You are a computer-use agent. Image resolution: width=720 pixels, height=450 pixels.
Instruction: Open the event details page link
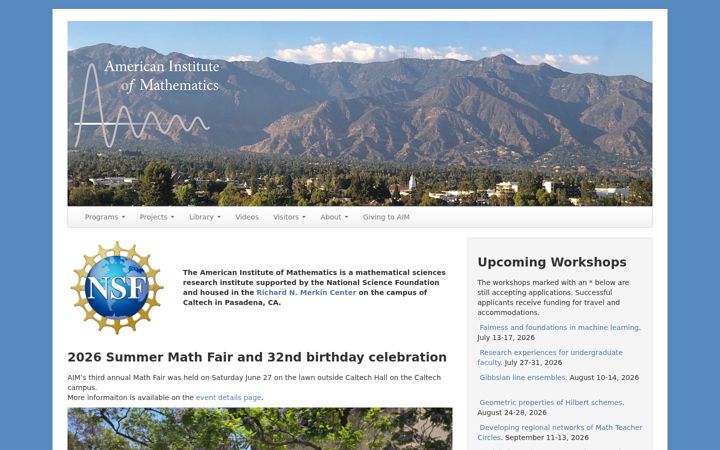pos(229,398)
